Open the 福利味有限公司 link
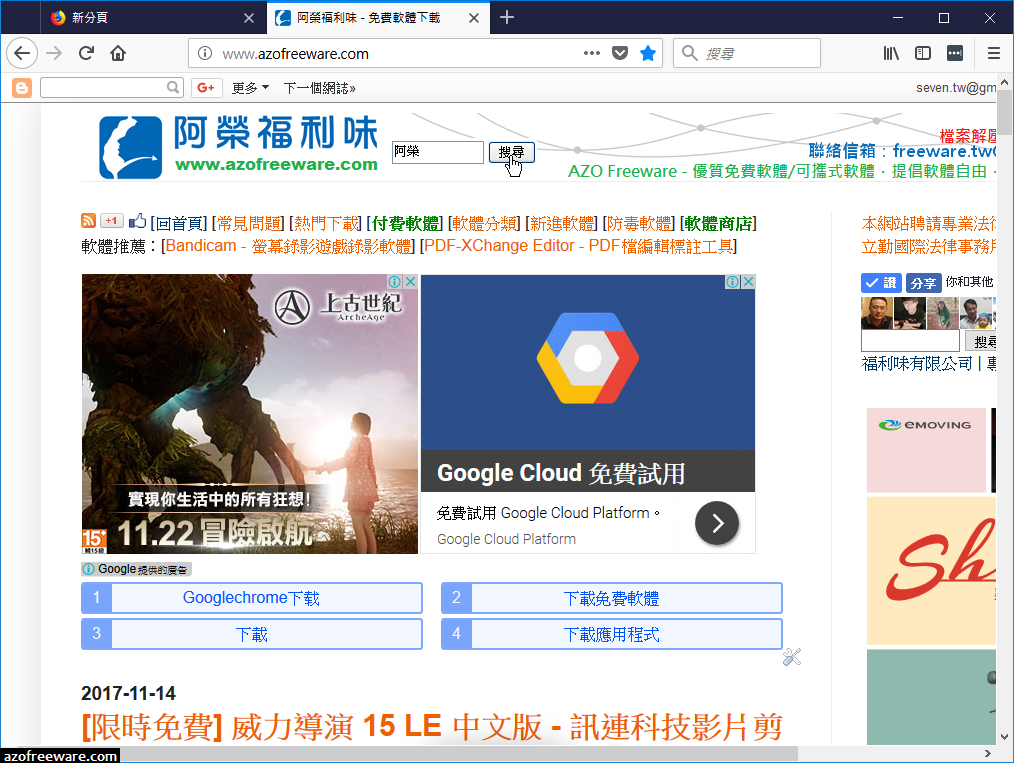The height and width of the screenshot is (763, 1014). [916, 364]
